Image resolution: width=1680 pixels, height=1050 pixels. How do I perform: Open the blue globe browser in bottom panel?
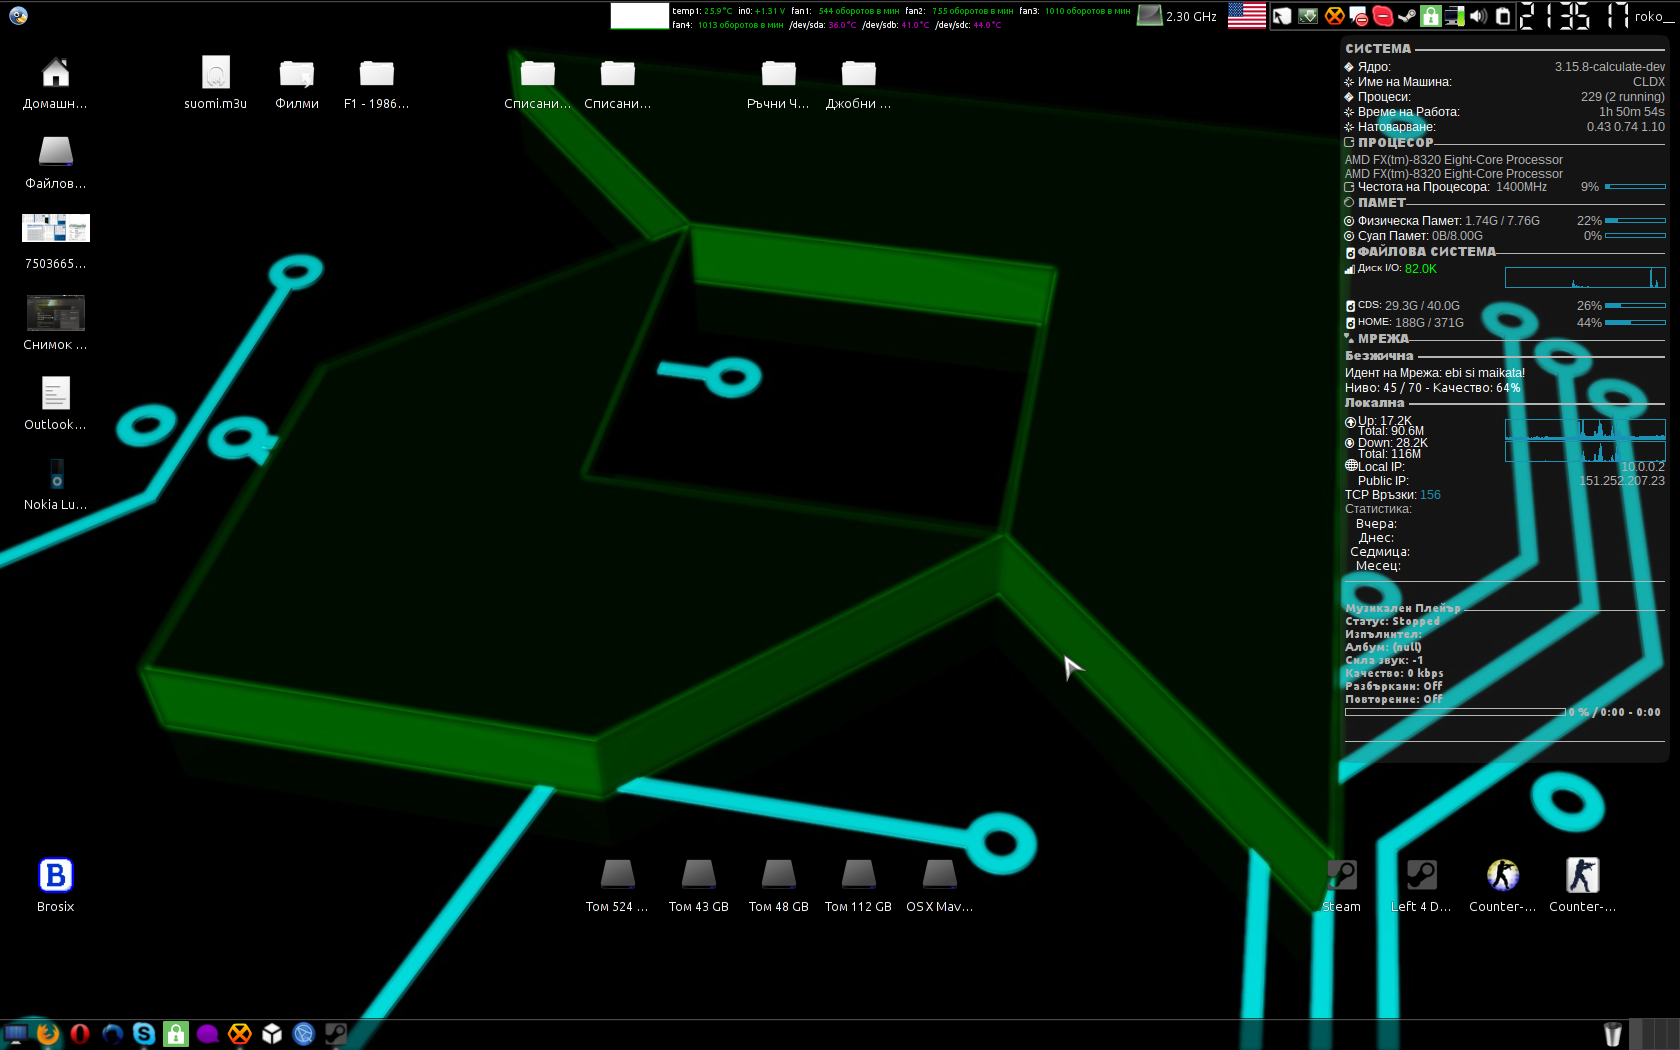coord(304,1034)
